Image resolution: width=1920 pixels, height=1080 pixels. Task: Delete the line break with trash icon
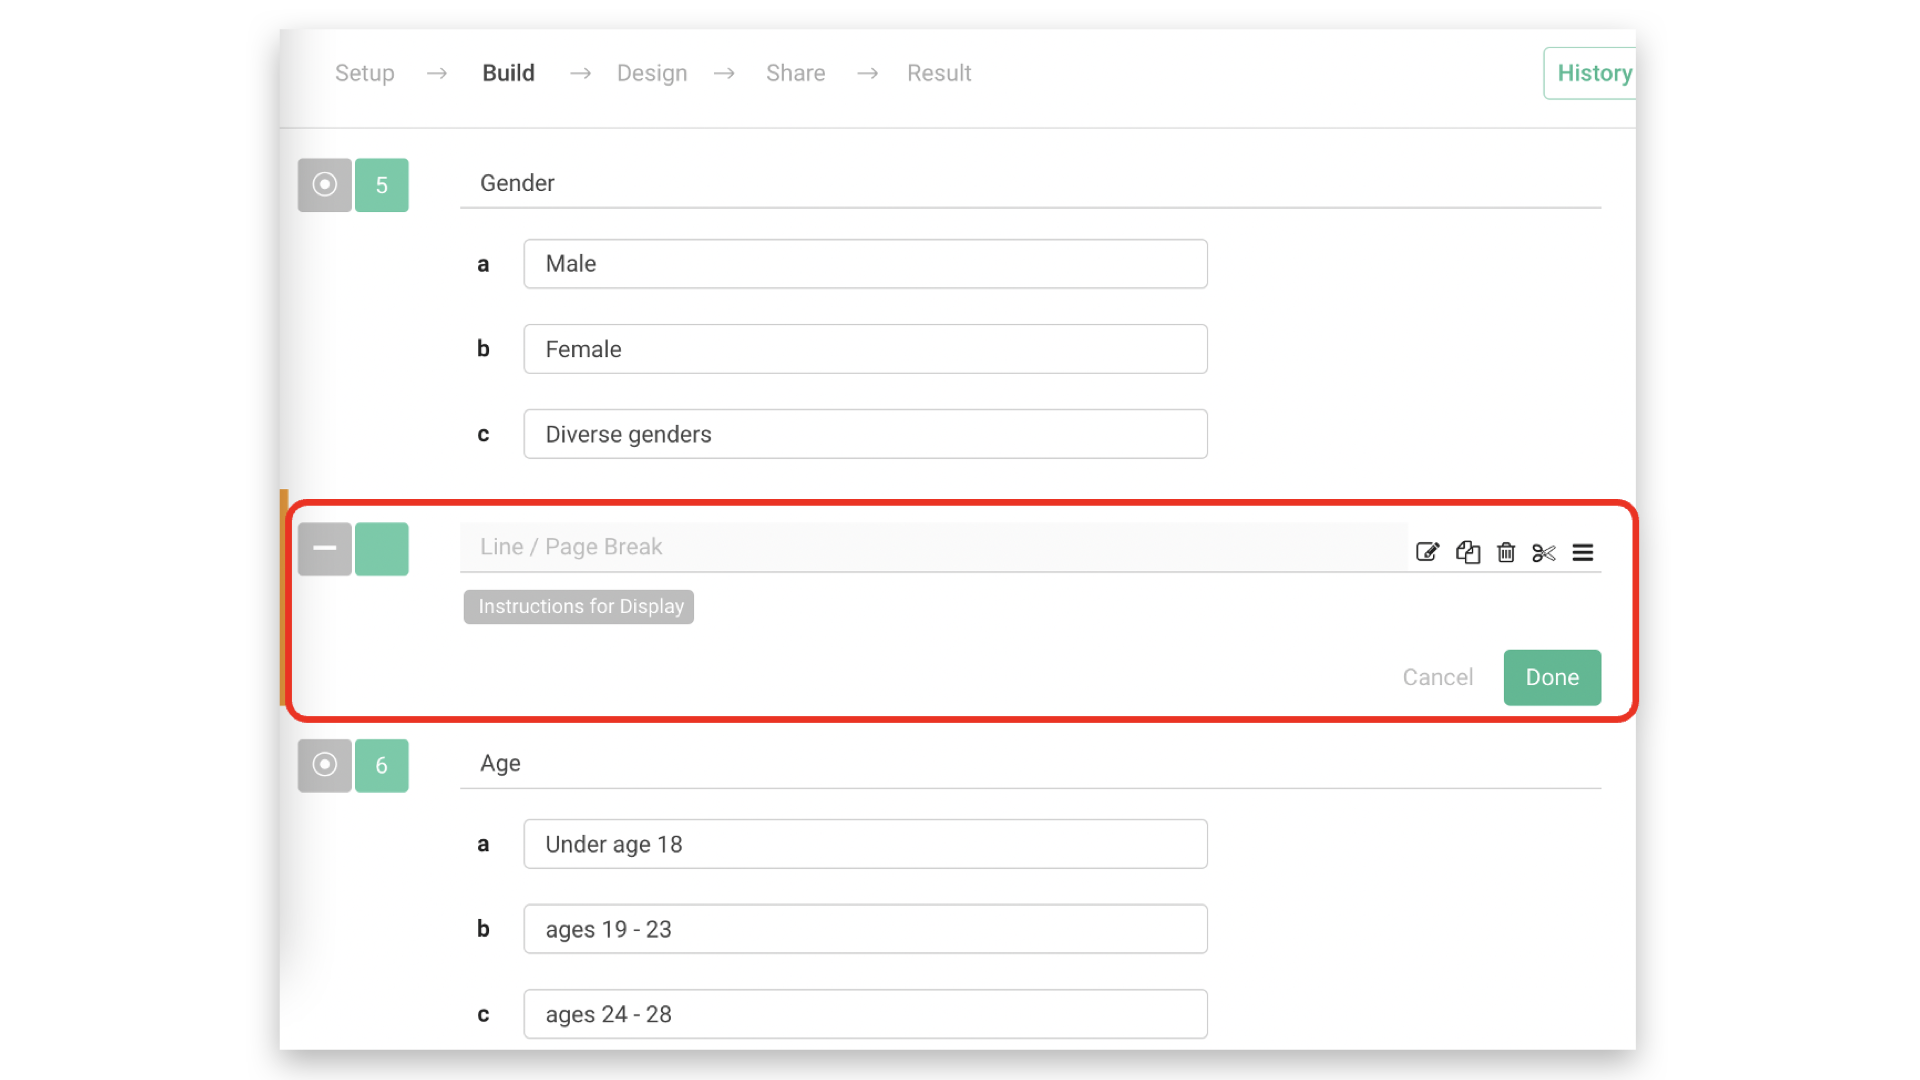click(1506, 552)
